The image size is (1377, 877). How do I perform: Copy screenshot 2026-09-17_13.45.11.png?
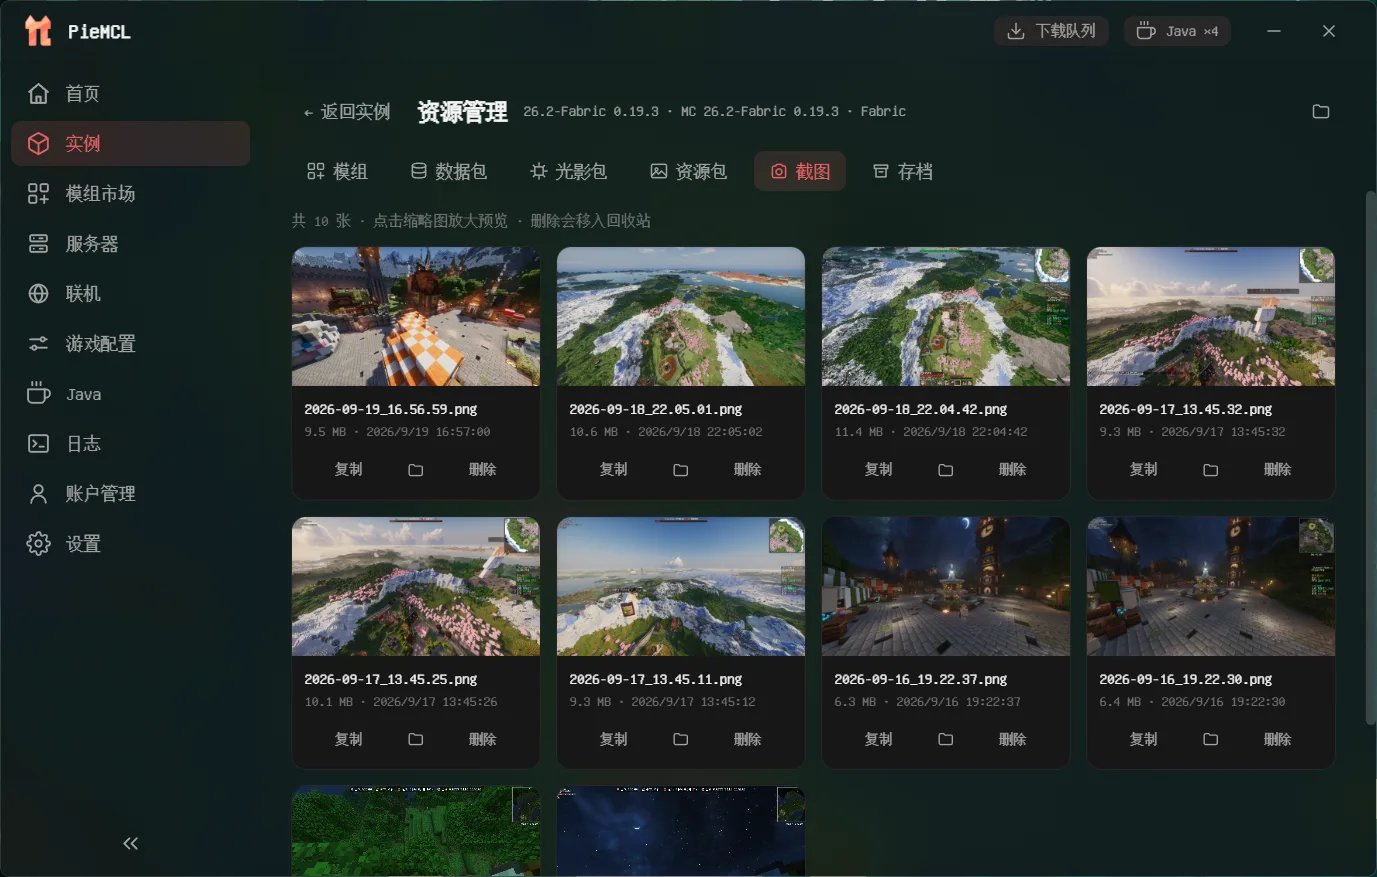(613, 739)
